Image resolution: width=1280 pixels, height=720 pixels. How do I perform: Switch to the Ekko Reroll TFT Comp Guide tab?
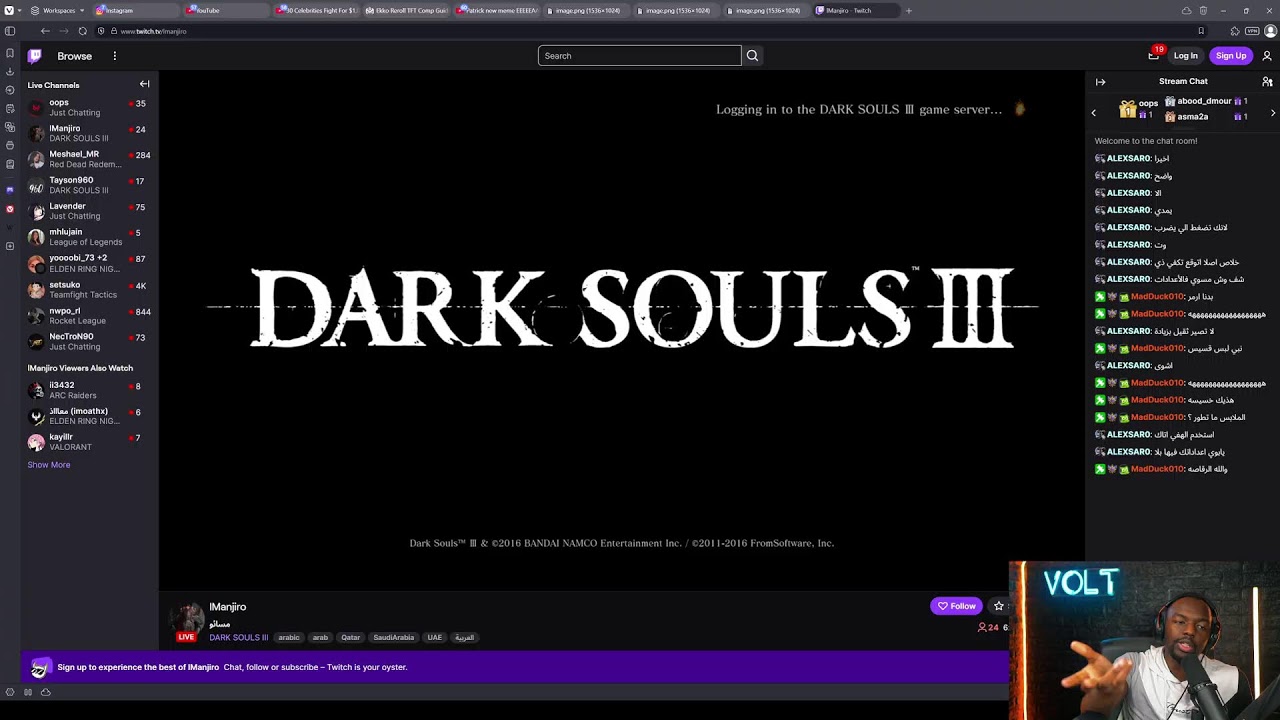pyautogui.click(x=406, y=10)
